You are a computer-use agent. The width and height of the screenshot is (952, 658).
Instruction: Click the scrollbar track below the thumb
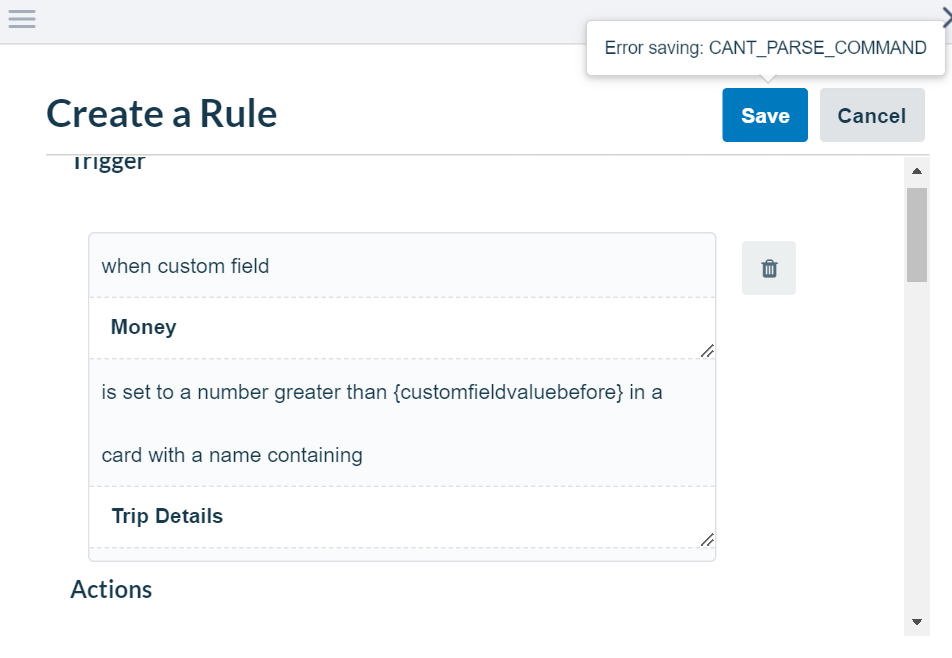pos(917,446)
